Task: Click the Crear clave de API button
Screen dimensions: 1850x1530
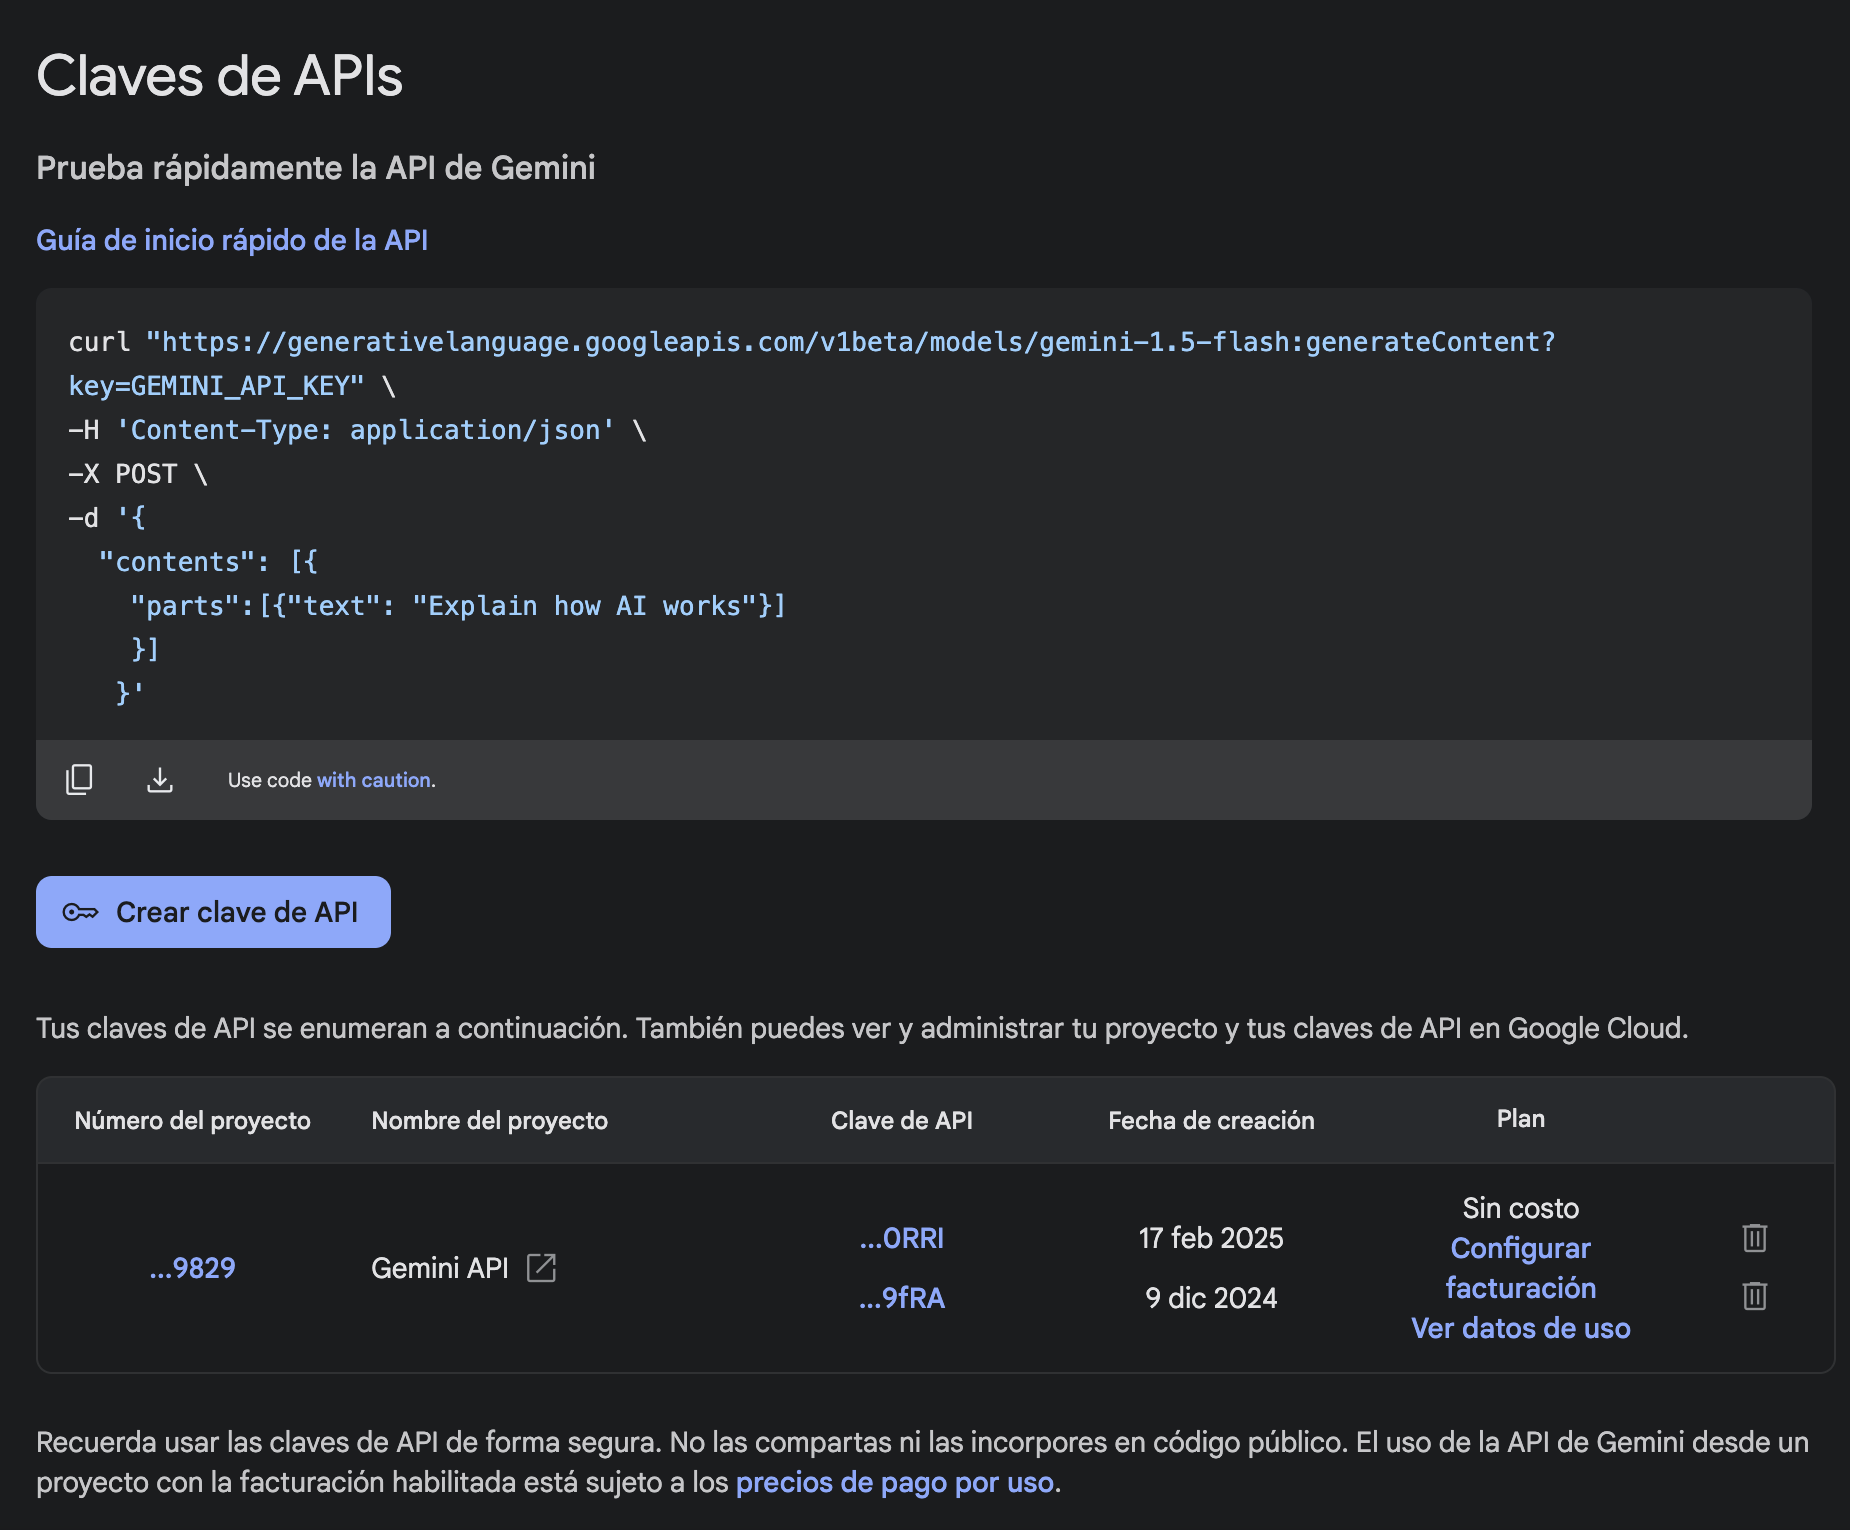Action: tap(213, 912)
